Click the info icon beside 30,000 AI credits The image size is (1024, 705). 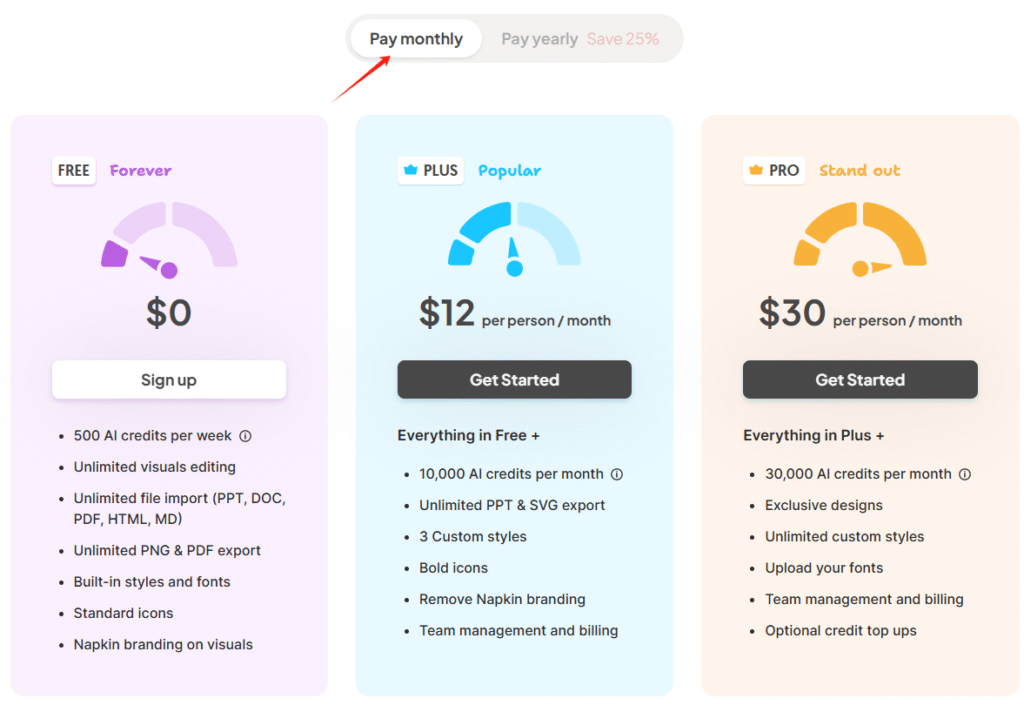point(965,474)
